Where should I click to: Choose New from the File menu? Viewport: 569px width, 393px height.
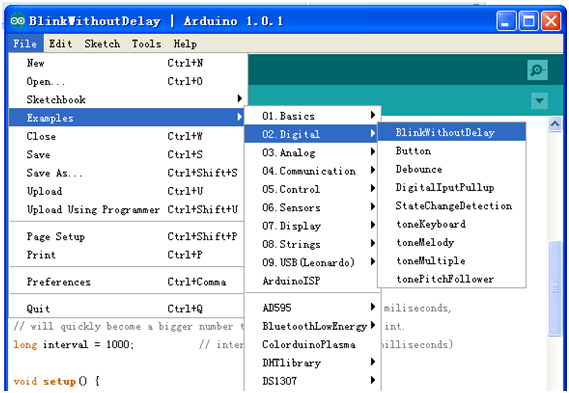coord(126,63)
